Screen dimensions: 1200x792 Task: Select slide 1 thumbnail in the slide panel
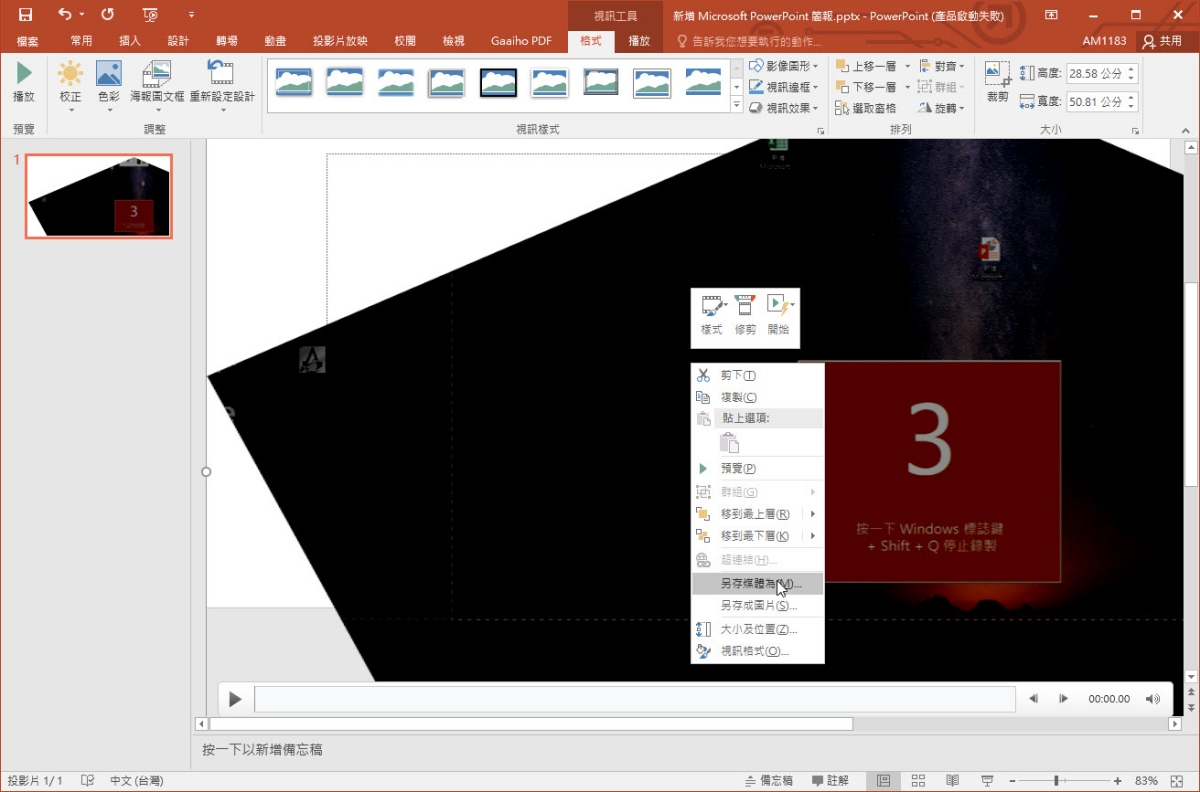coord(98,196)
